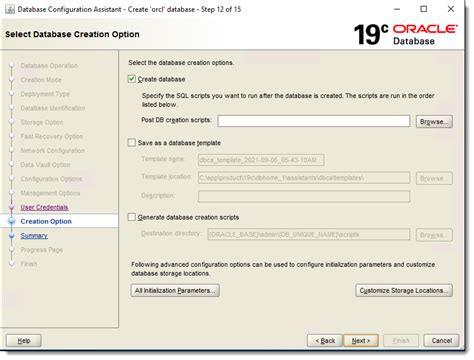This screenshot has width=474, height=360.
Task: Click the Progress Page step text
Action: (42, 250)
